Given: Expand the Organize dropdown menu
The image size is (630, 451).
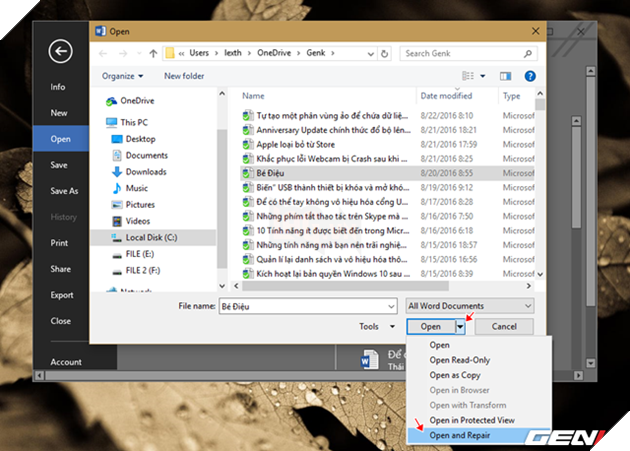Looking at the screenshot, I should (x=122, y=76).
